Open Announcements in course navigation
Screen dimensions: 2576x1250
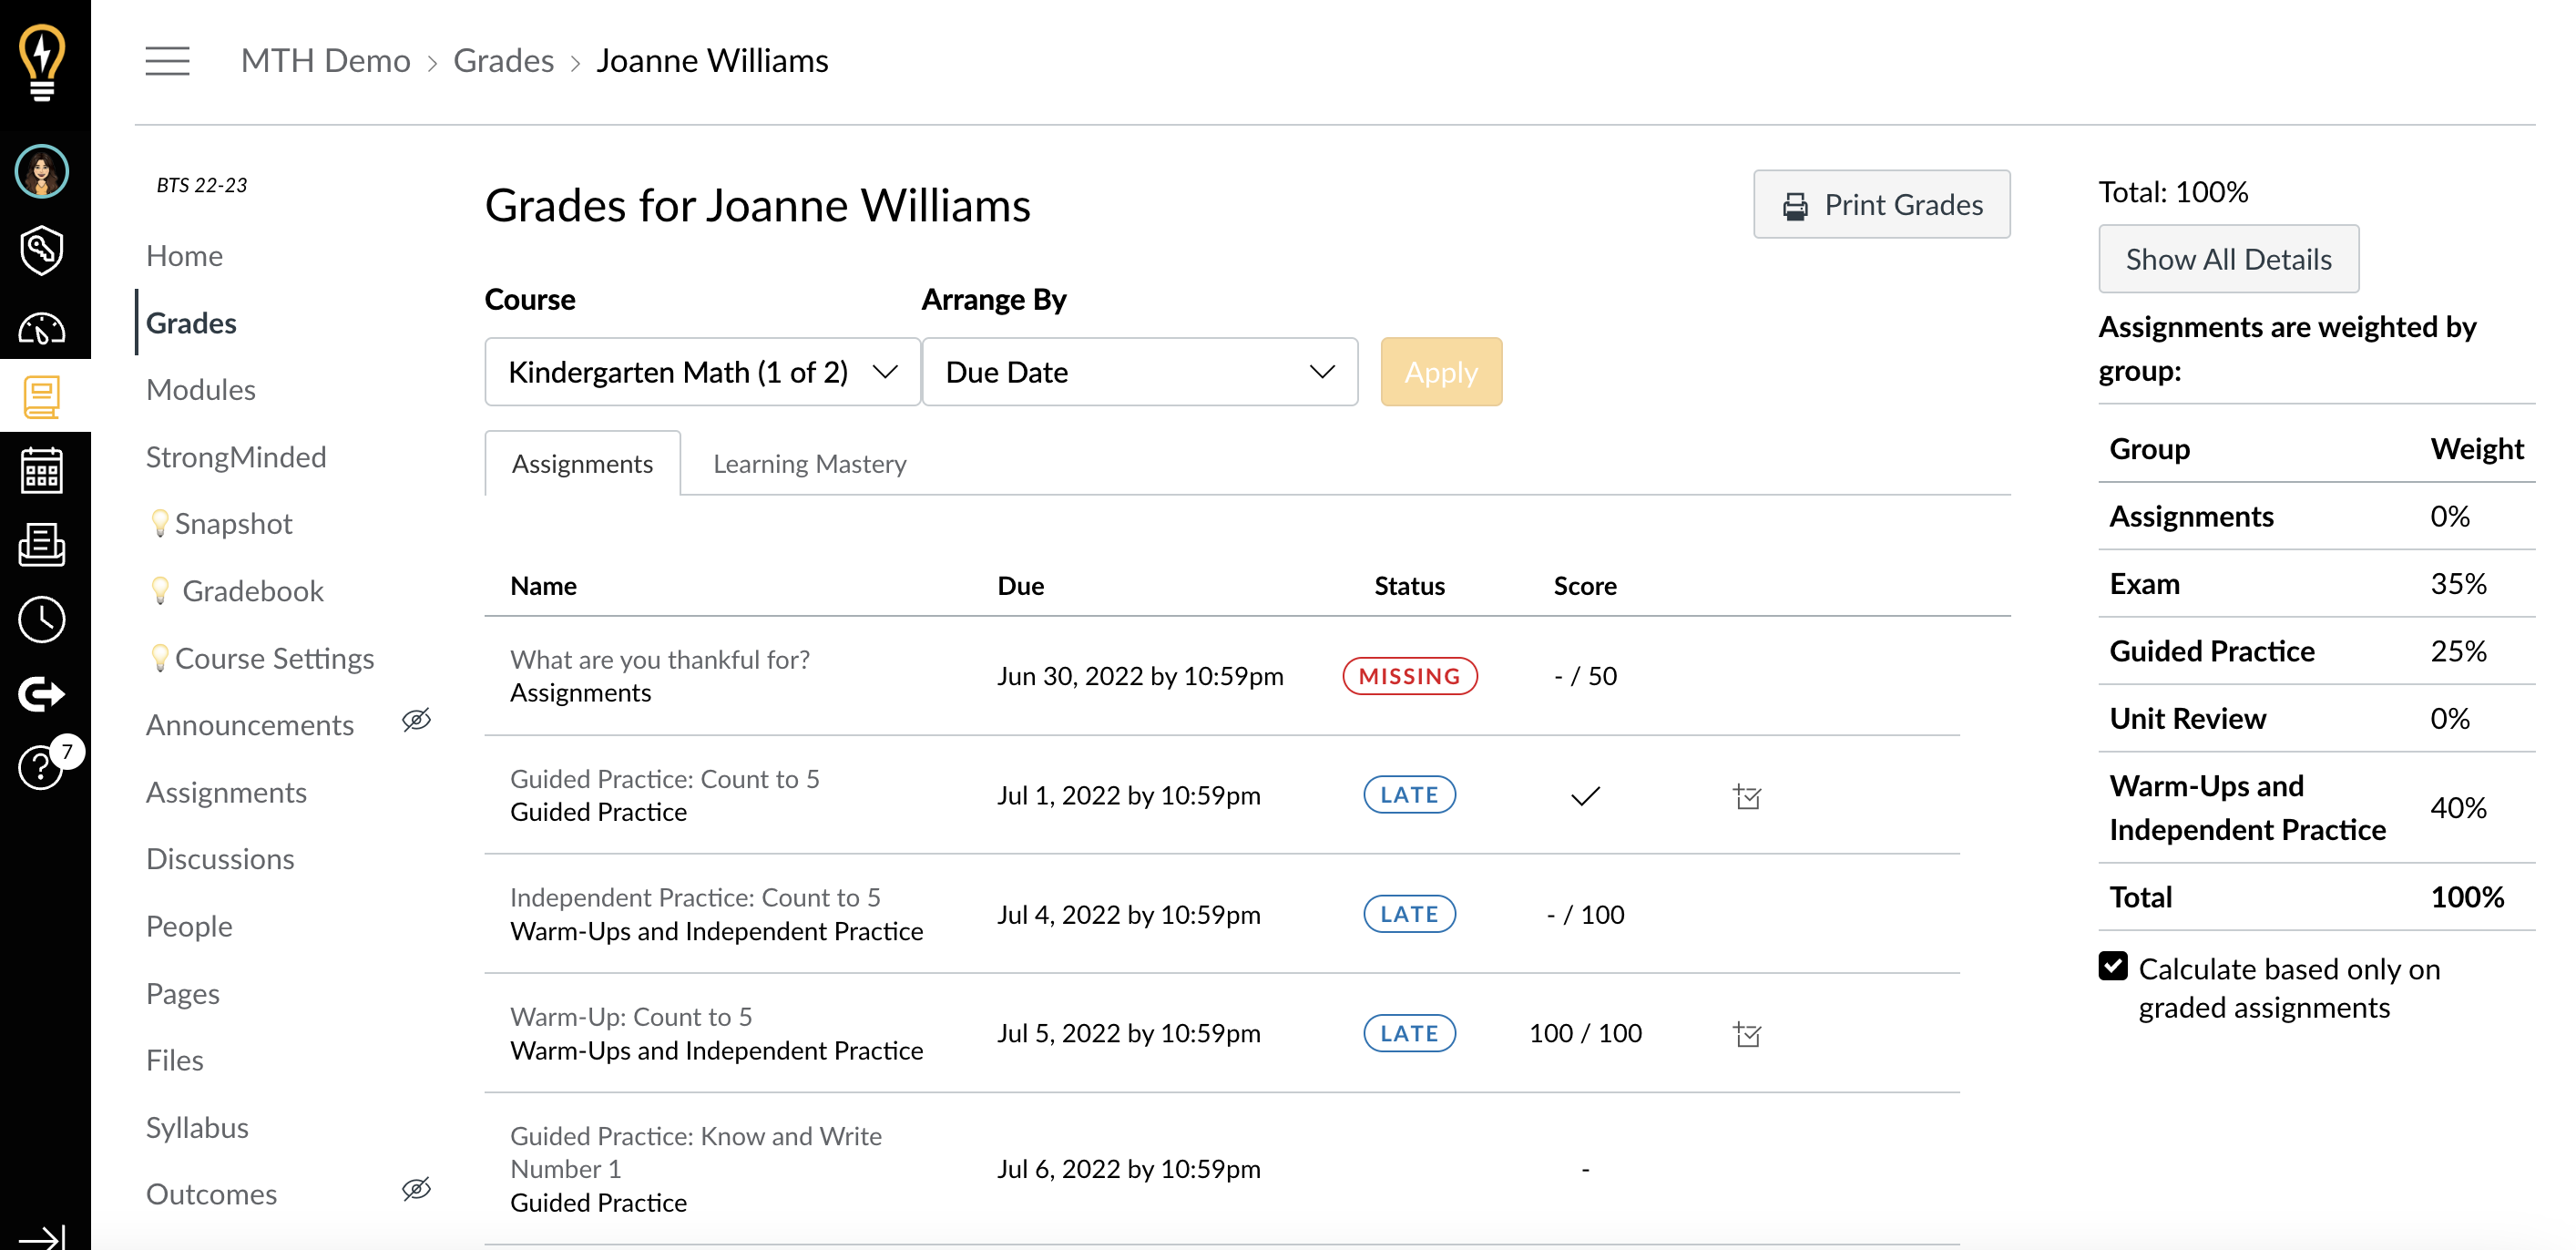[x=250, y=724]
